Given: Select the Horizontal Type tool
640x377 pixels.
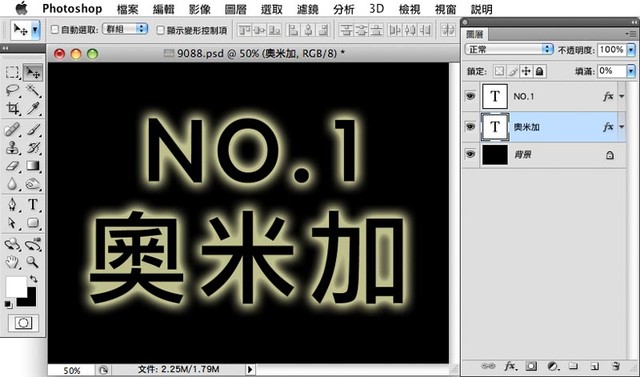Looking at the screenshot, I should pyautogui.click(x=33, y=204).
